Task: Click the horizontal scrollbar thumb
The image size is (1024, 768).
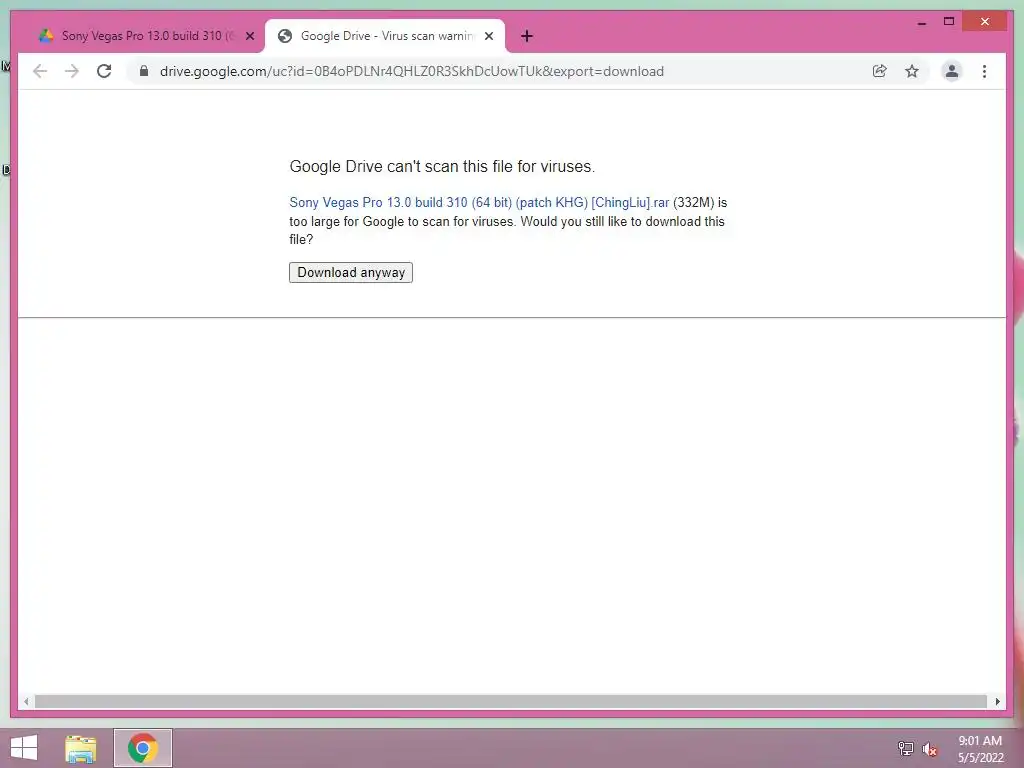Action: (511, 701)
